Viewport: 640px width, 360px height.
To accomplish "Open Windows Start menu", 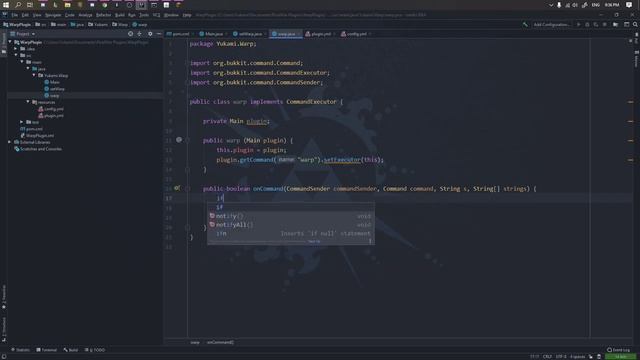I will [x=6, y=5].
